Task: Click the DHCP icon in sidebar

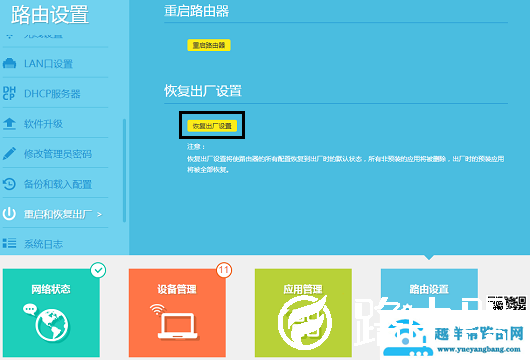Action: pos(9,93)
